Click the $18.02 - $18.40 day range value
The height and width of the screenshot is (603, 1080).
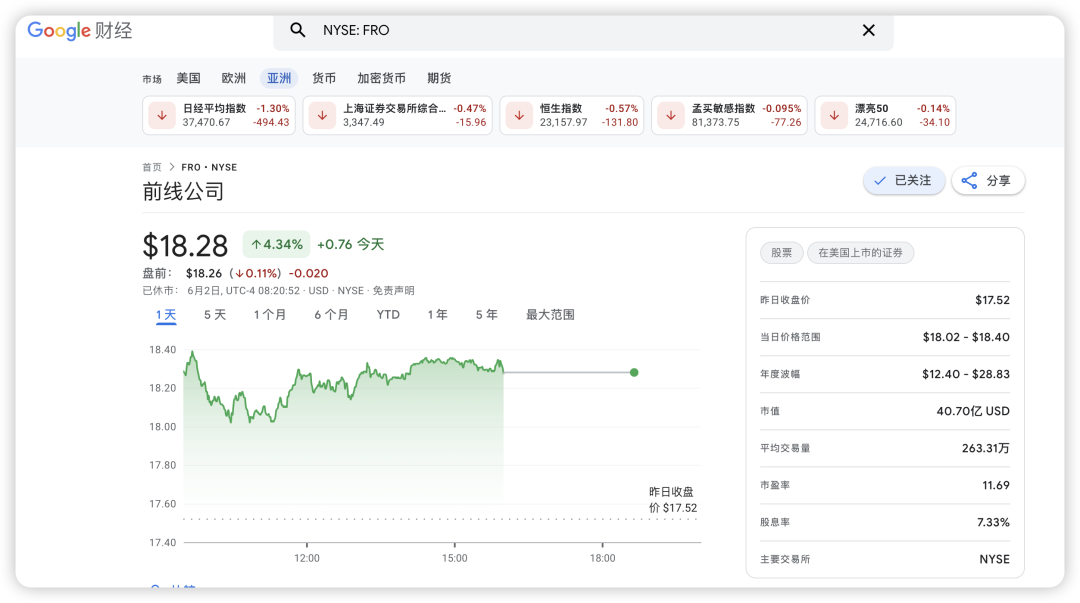coord(966,338)
